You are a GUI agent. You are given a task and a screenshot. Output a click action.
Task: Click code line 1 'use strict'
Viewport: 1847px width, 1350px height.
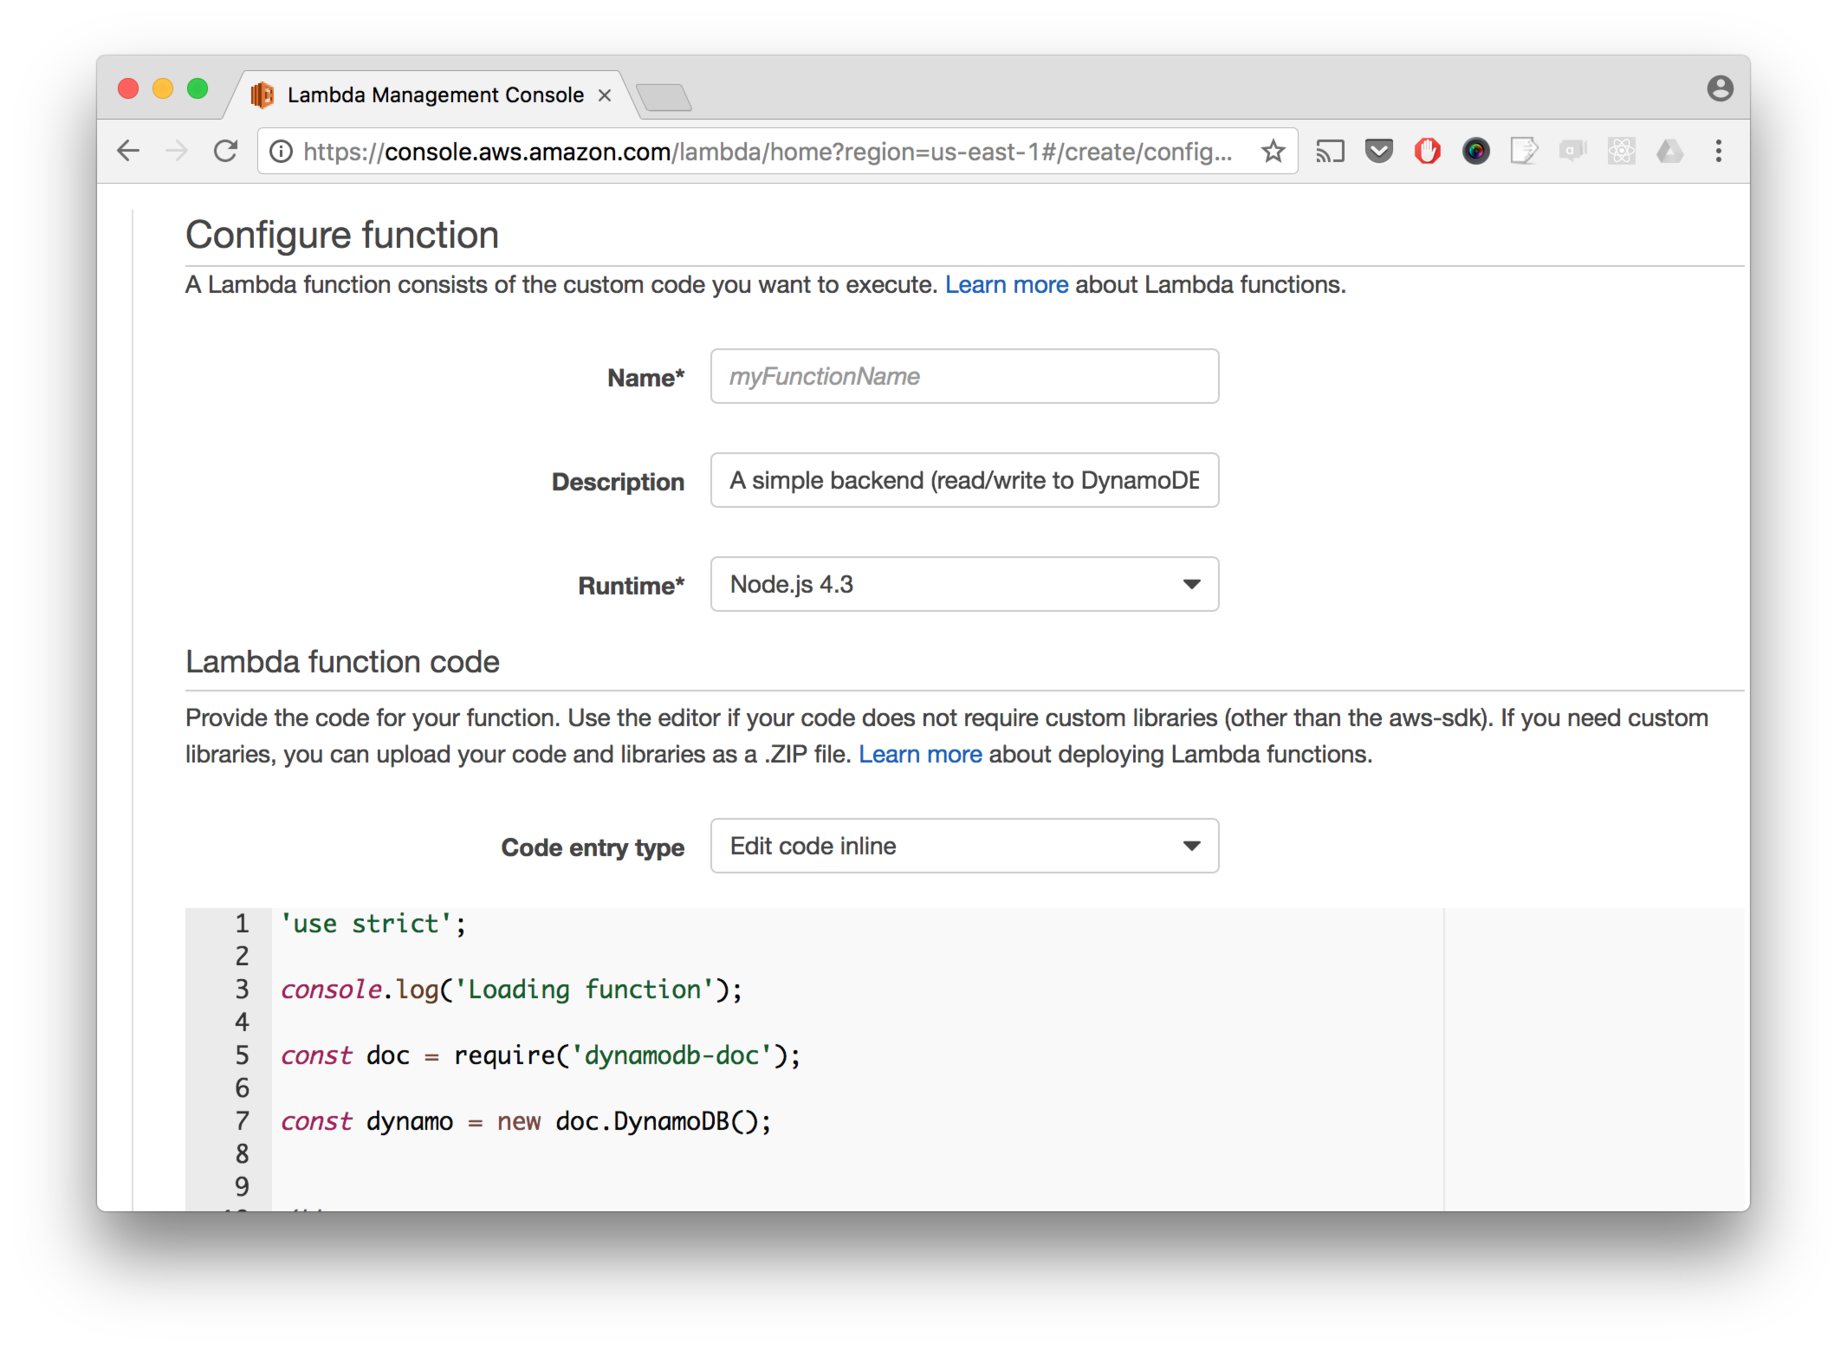pos(373,923)
